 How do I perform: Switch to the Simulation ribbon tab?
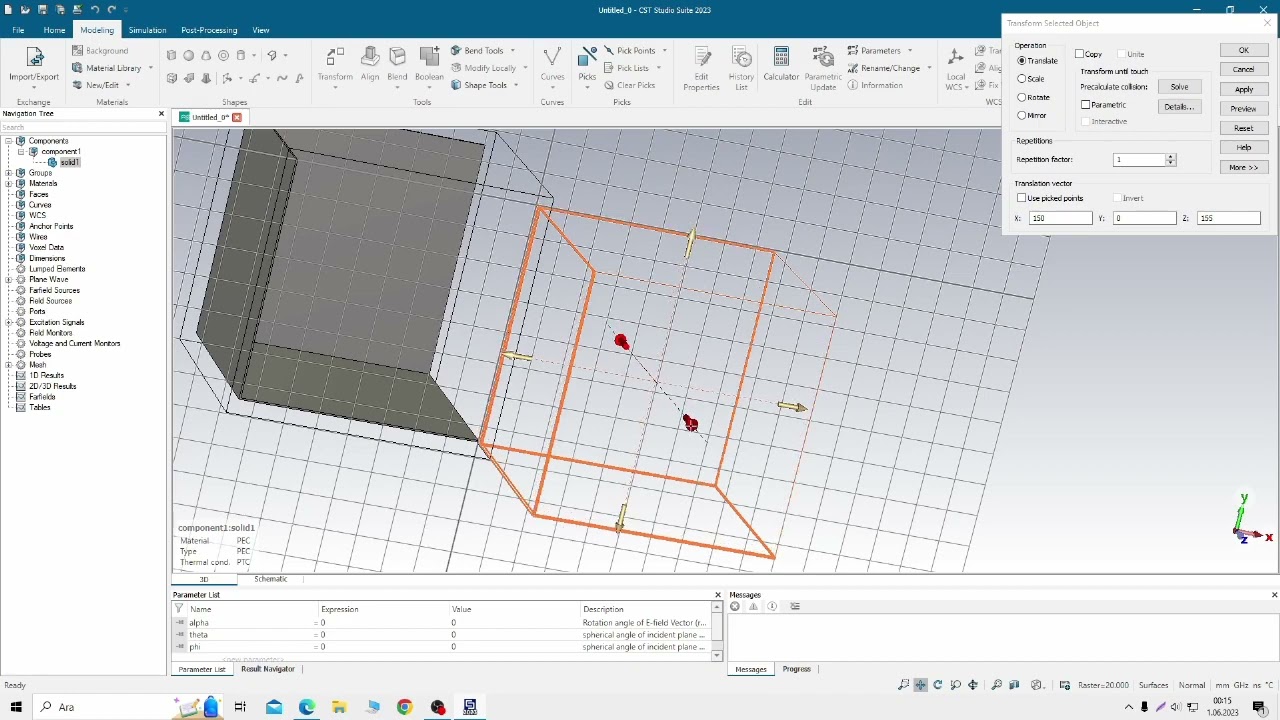pyautogui.click(x=147, y=30)
